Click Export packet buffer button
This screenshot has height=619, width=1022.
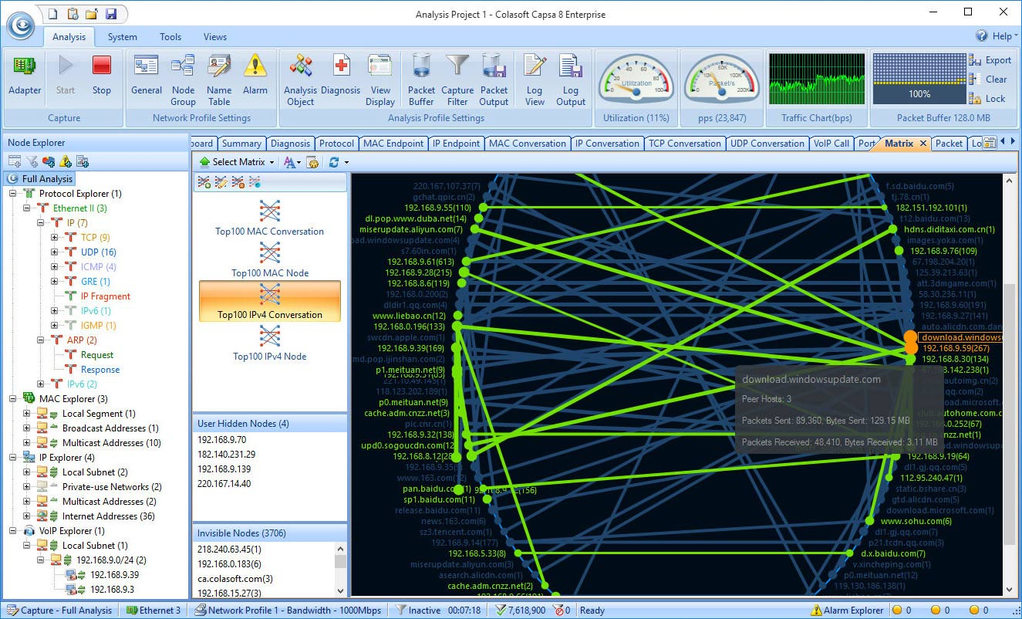(x=990, y=60)
